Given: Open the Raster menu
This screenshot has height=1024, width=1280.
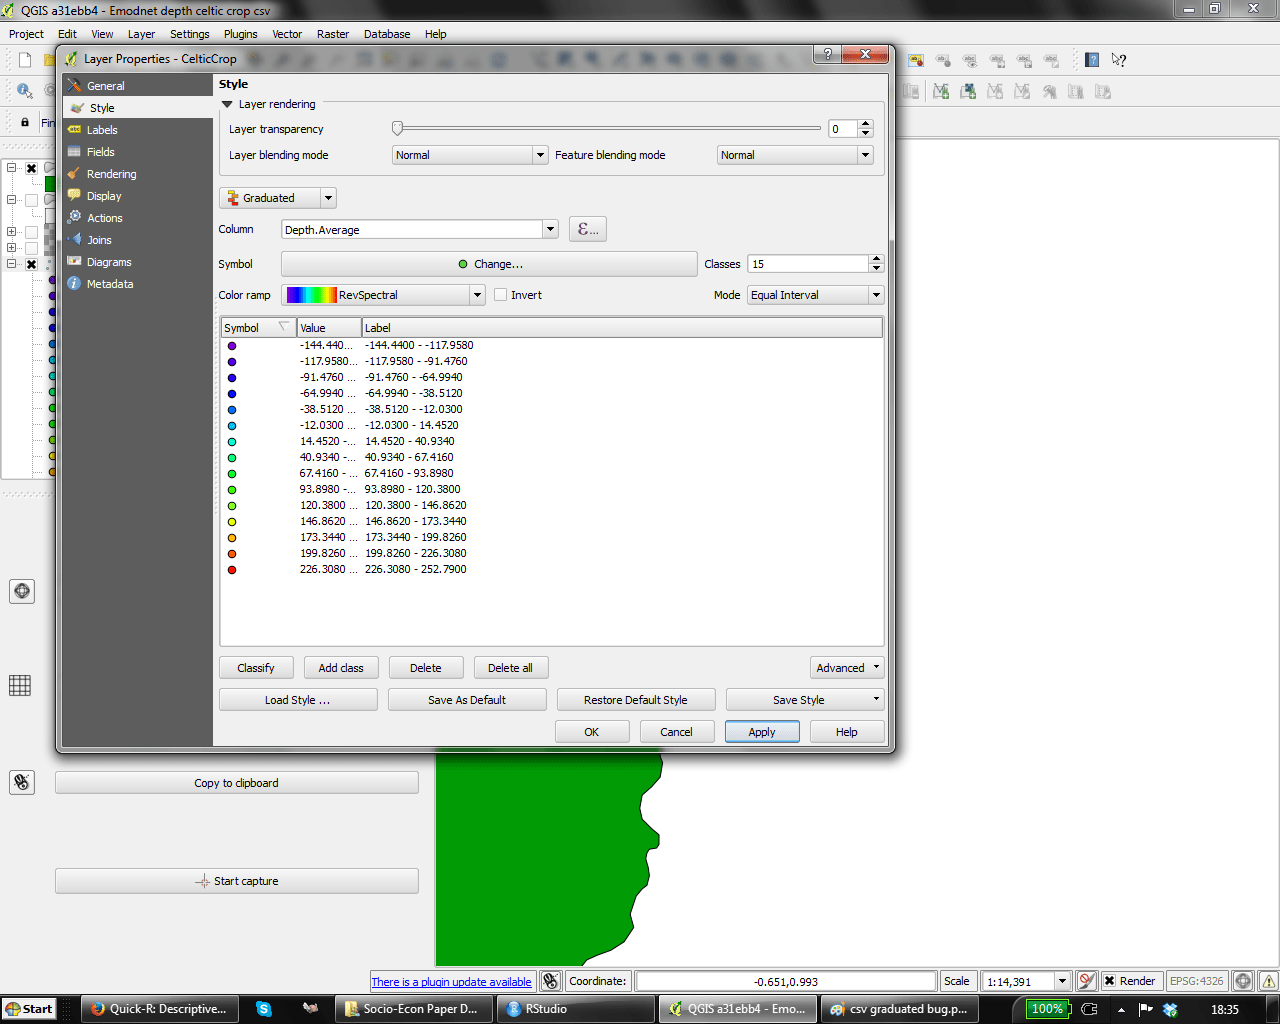Looking at the screenshot, I should (332, 33).
